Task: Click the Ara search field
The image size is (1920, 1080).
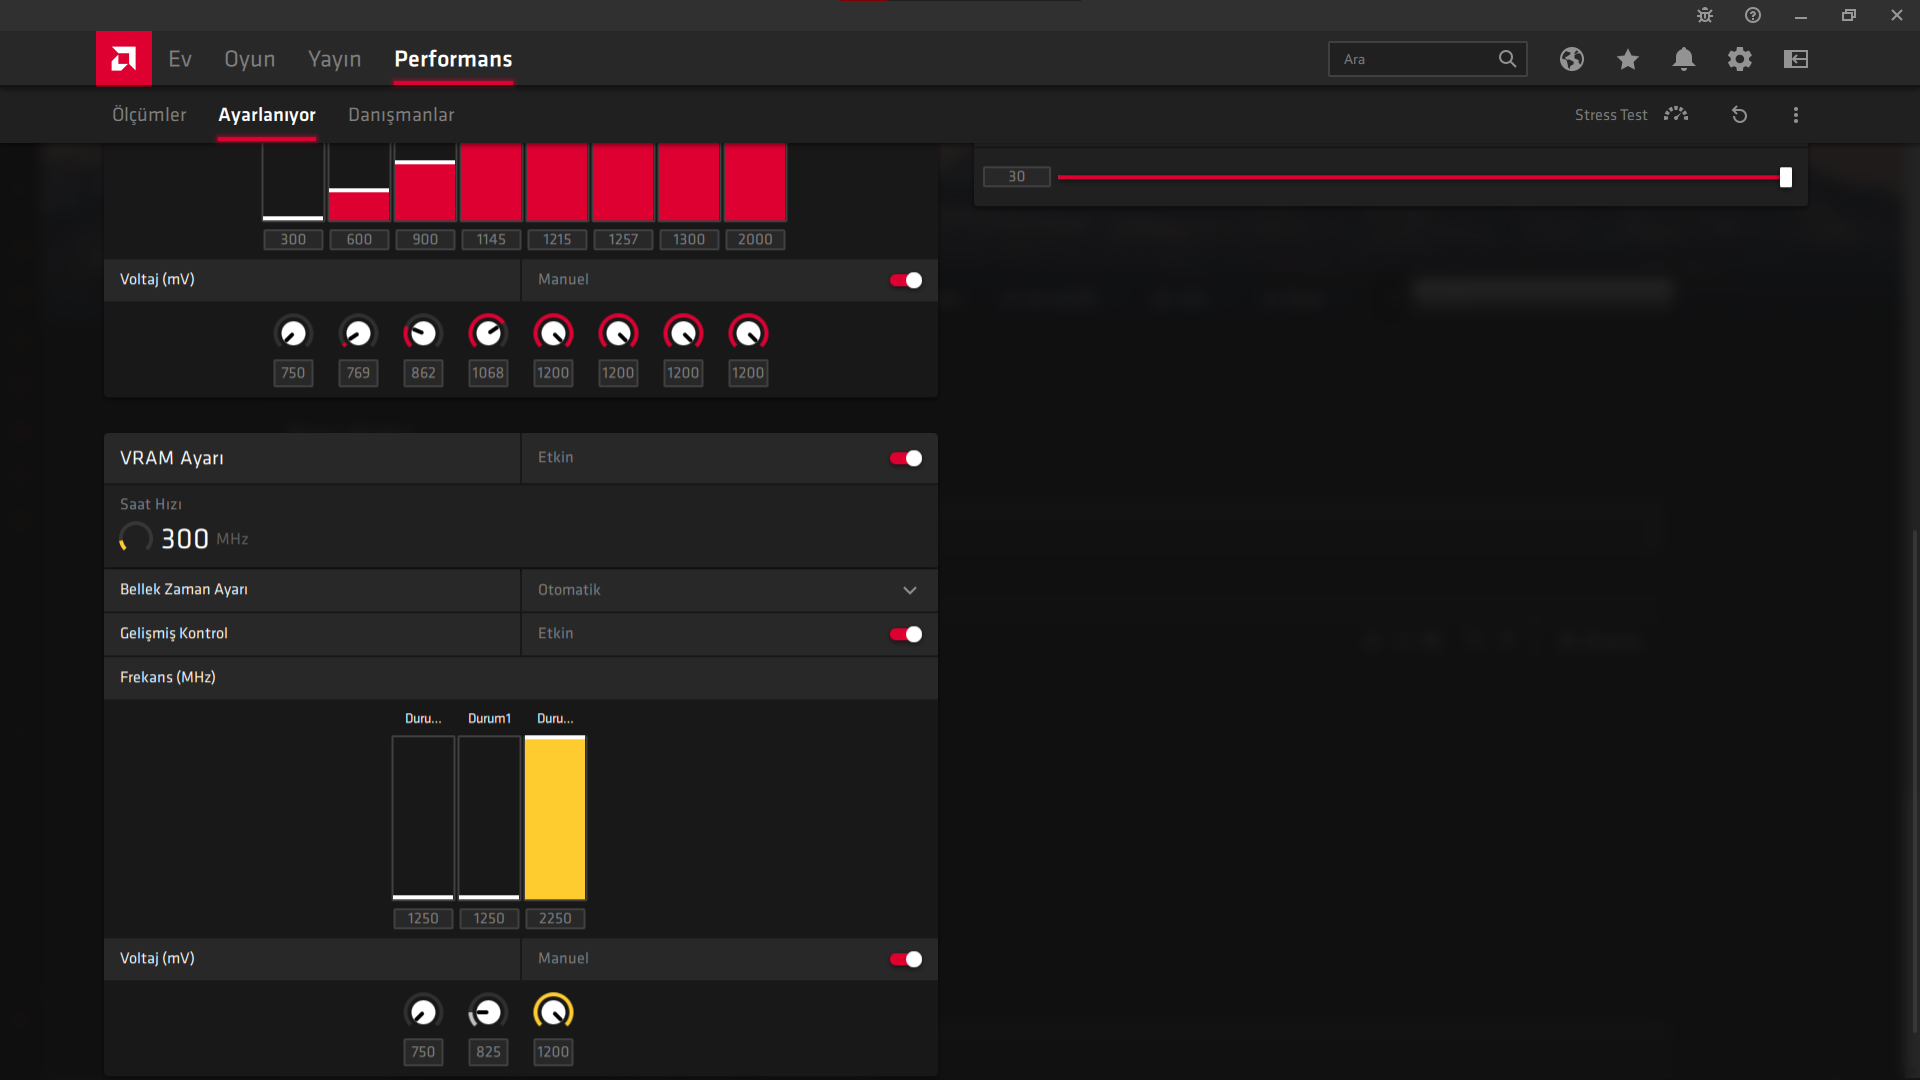Action: click(1410, 59)
